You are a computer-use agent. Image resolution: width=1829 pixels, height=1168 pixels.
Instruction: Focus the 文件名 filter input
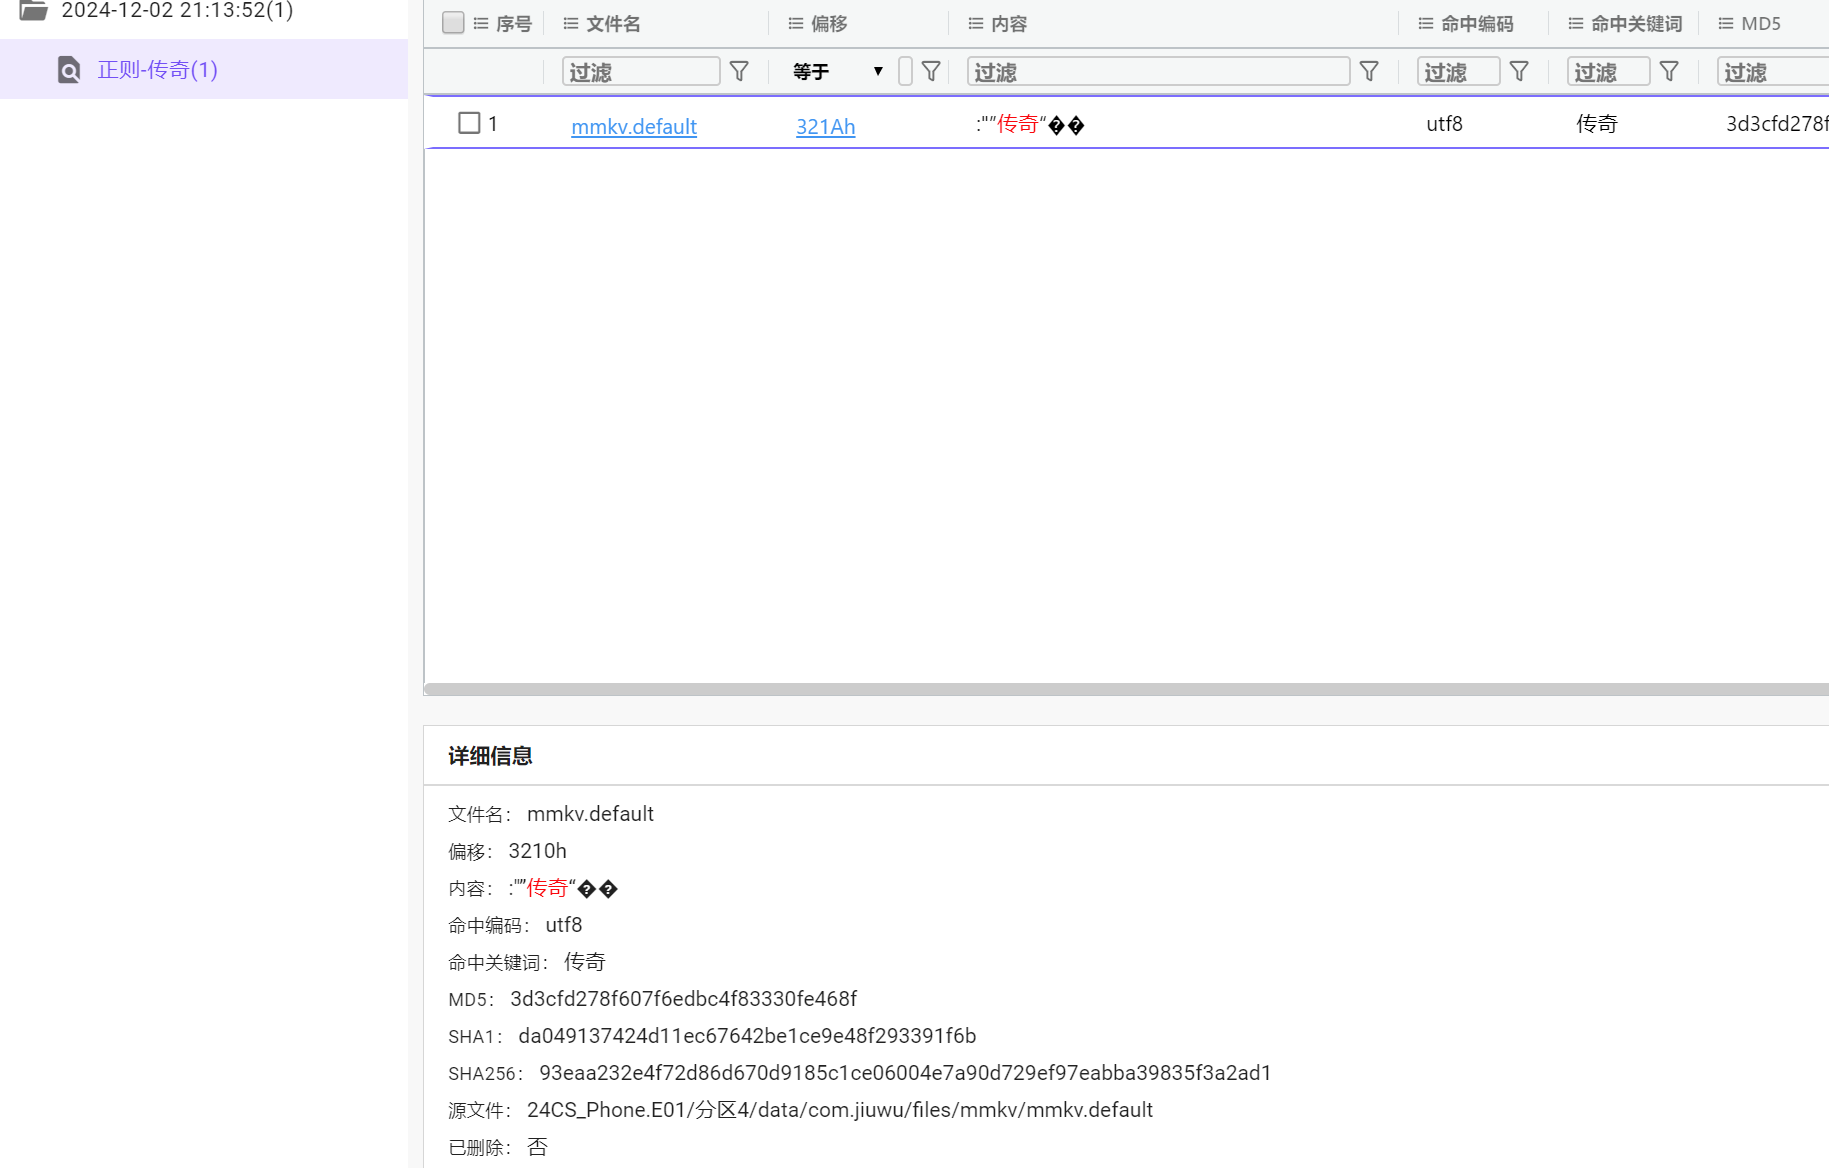pos(641,71)
